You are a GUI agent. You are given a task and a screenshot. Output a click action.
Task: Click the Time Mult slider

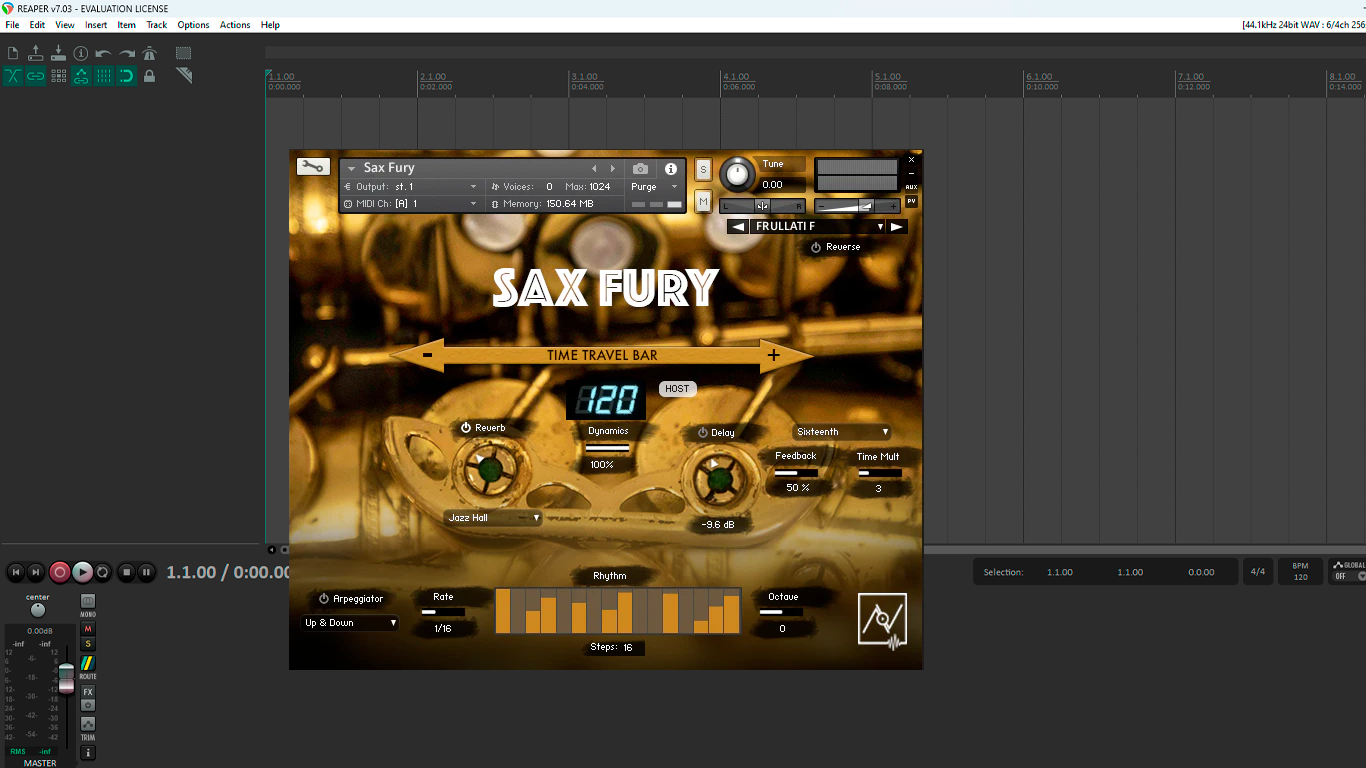coord(879,473)
